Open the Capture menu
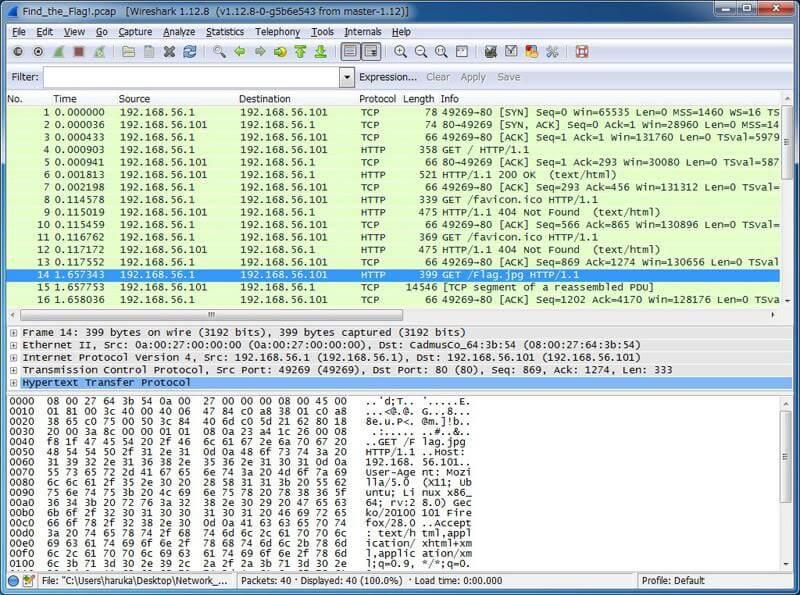The image size is (800, 595). (x=135, y=32)
